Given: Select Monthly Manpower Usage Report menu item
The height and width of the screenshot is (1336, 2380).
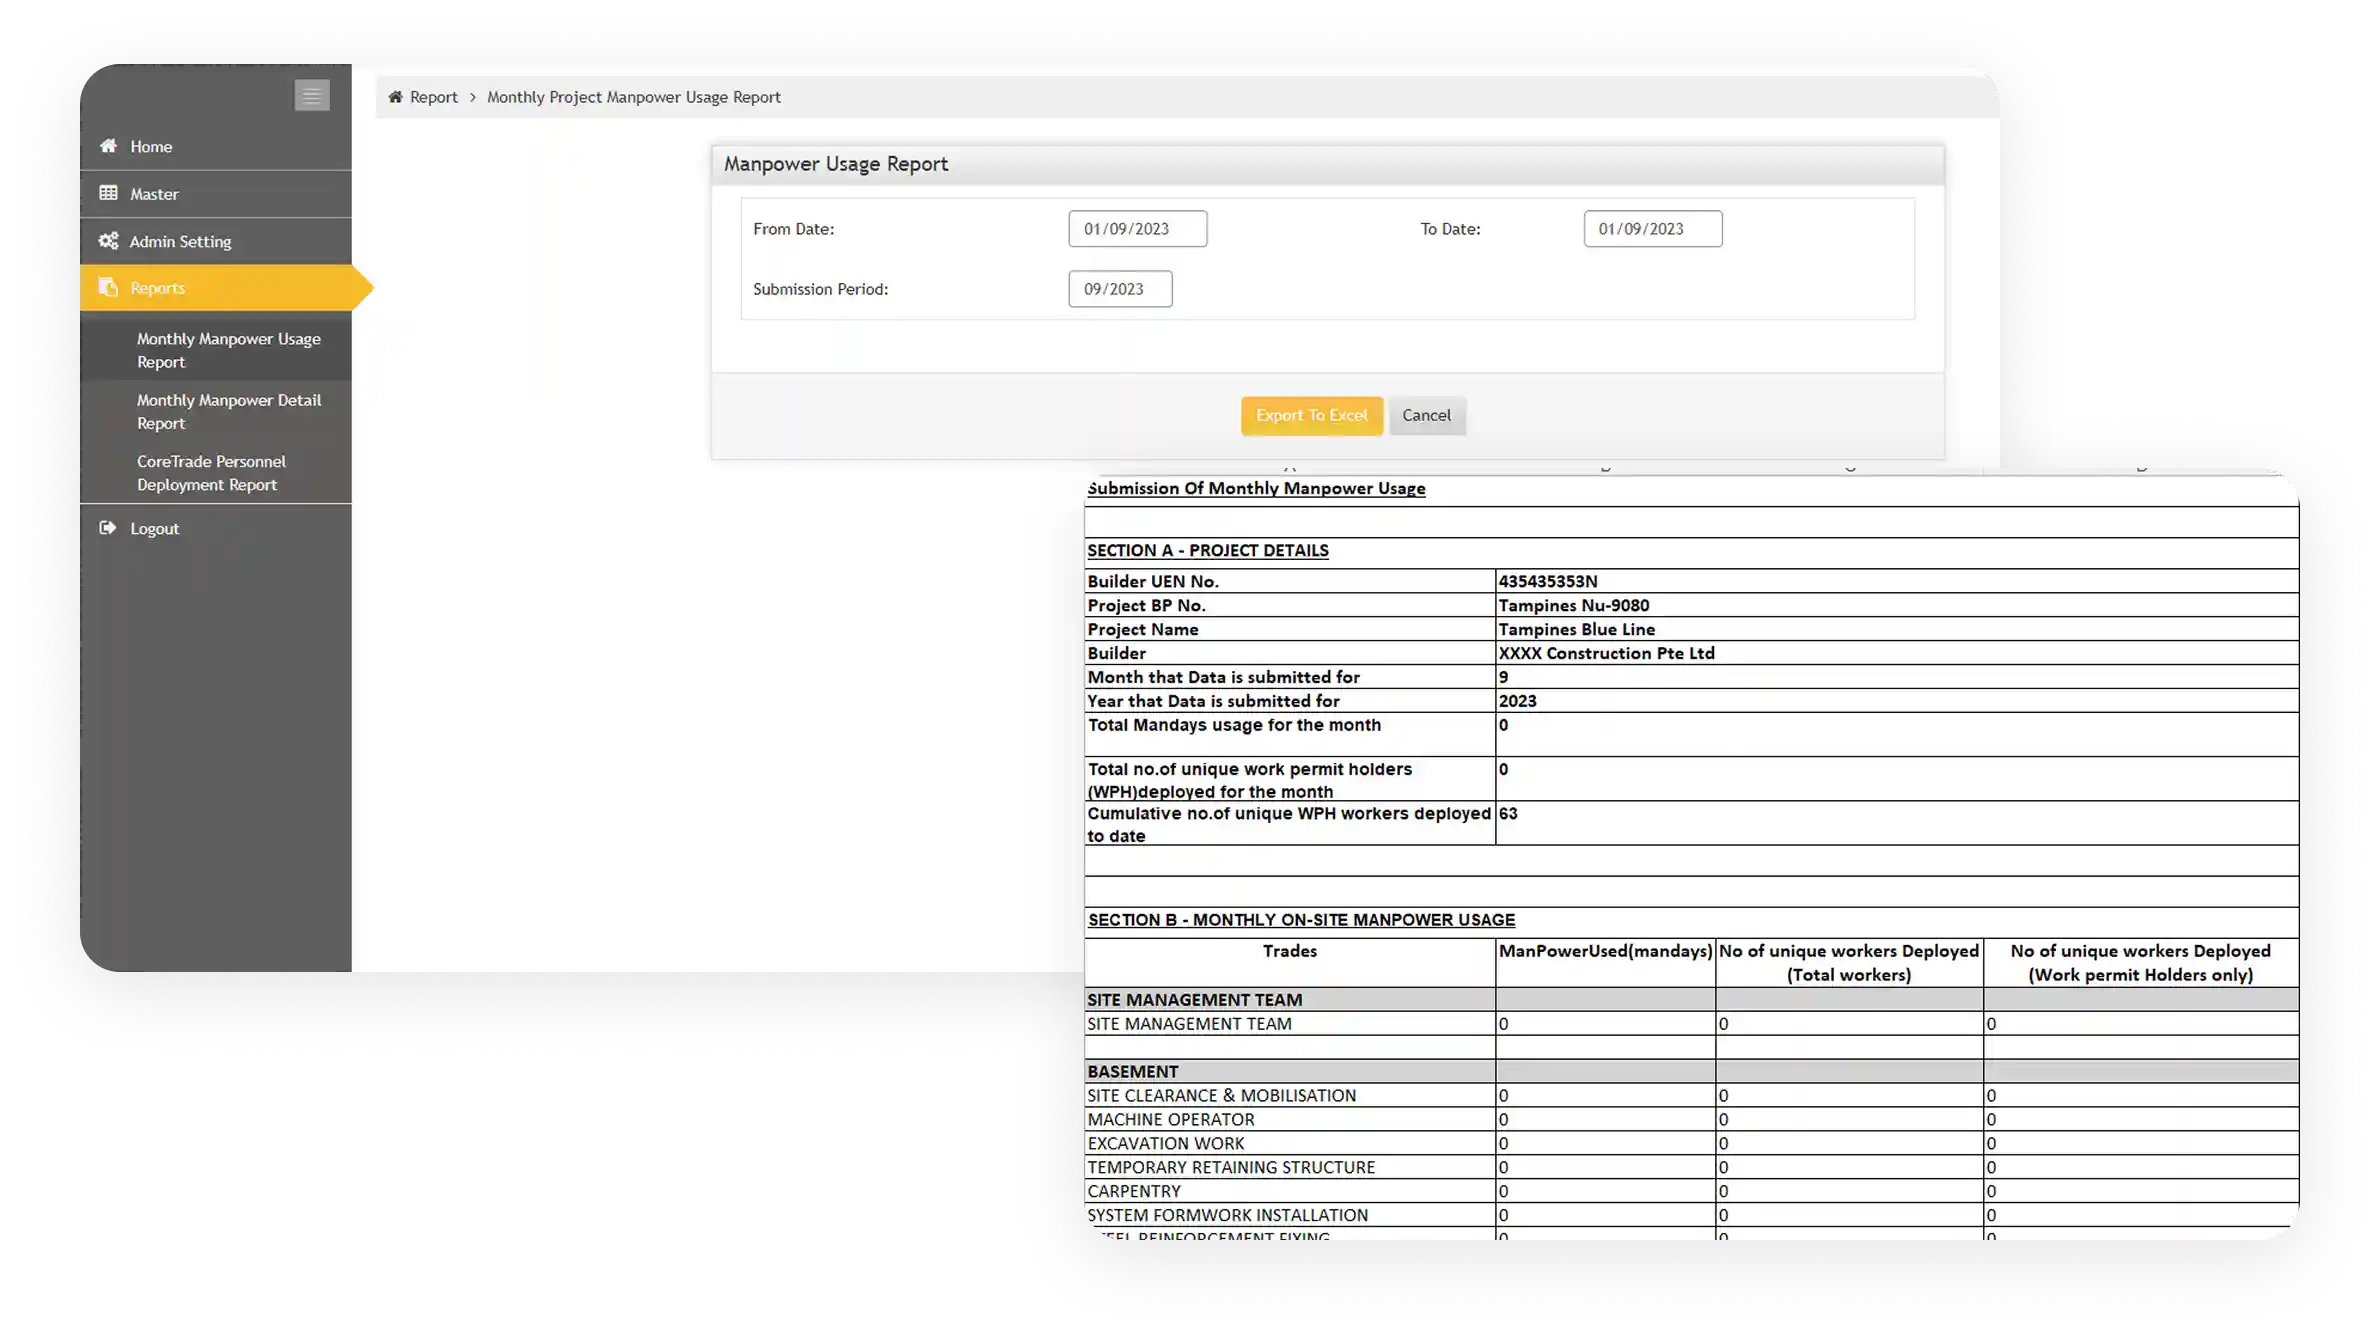Looking at the screenshot, I should click(229, 350).
